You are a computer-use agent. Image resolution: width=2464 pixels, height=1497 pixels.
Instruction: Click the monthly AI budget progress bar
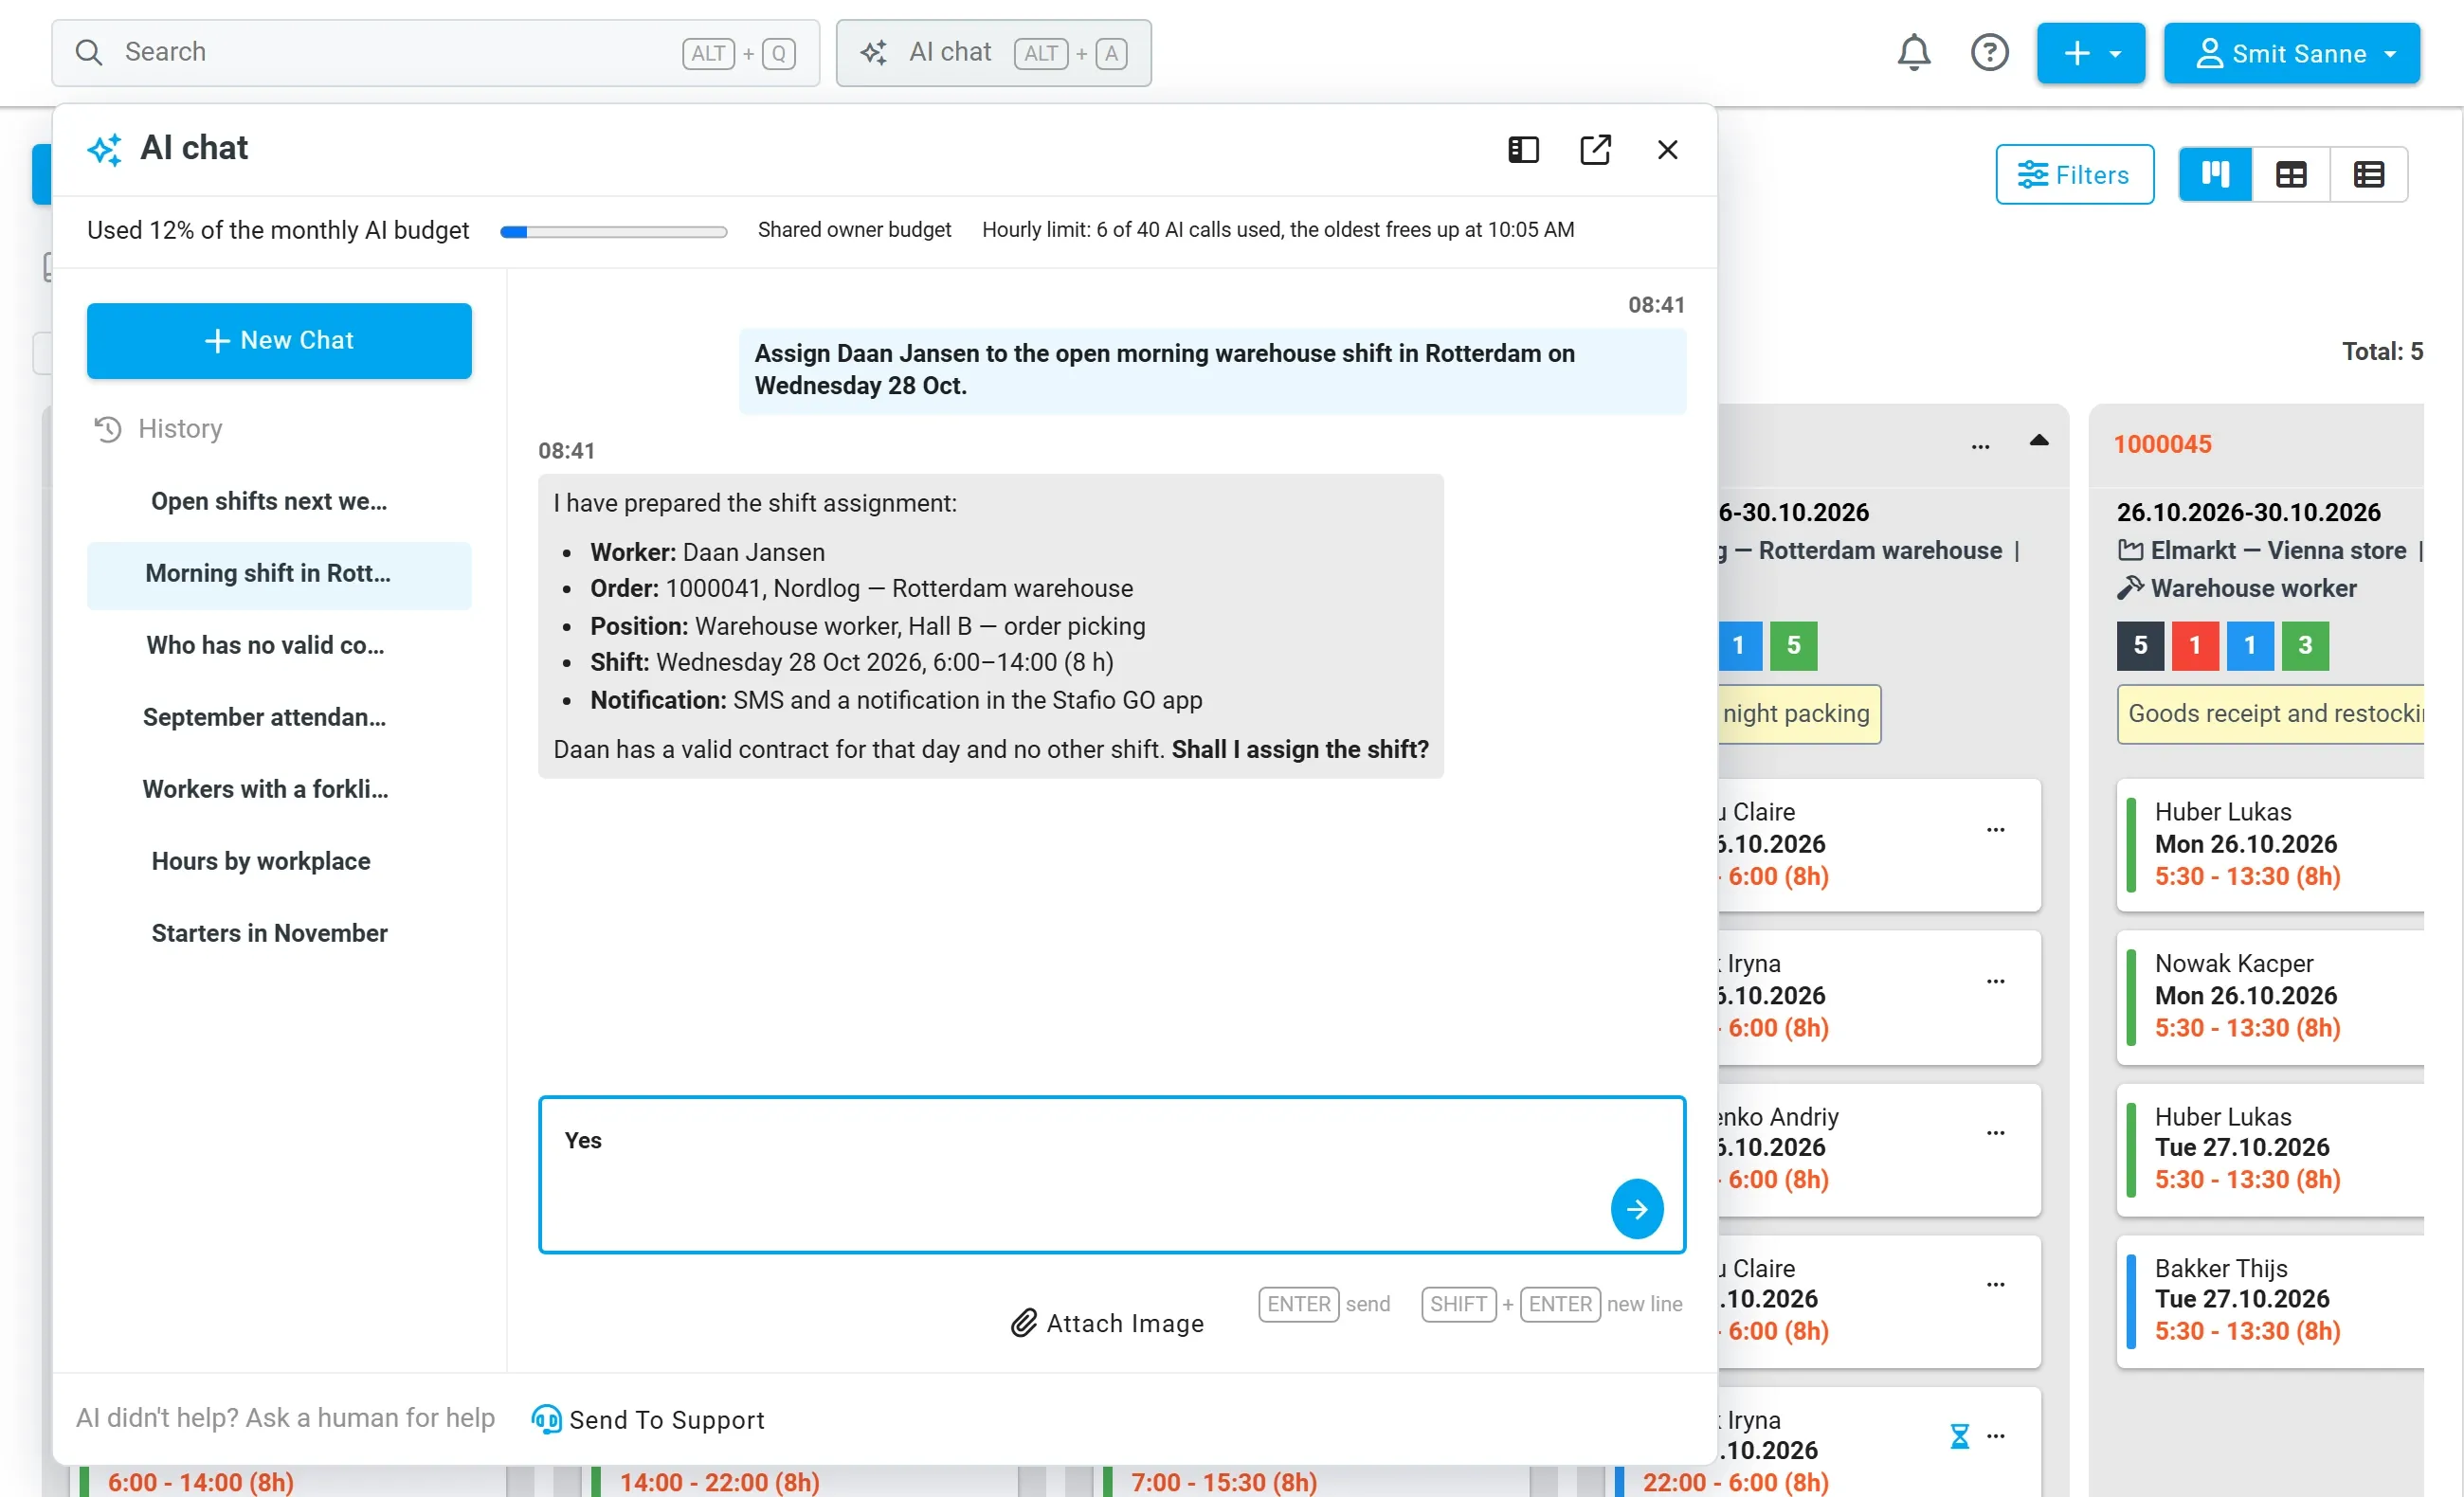[613, 231]
